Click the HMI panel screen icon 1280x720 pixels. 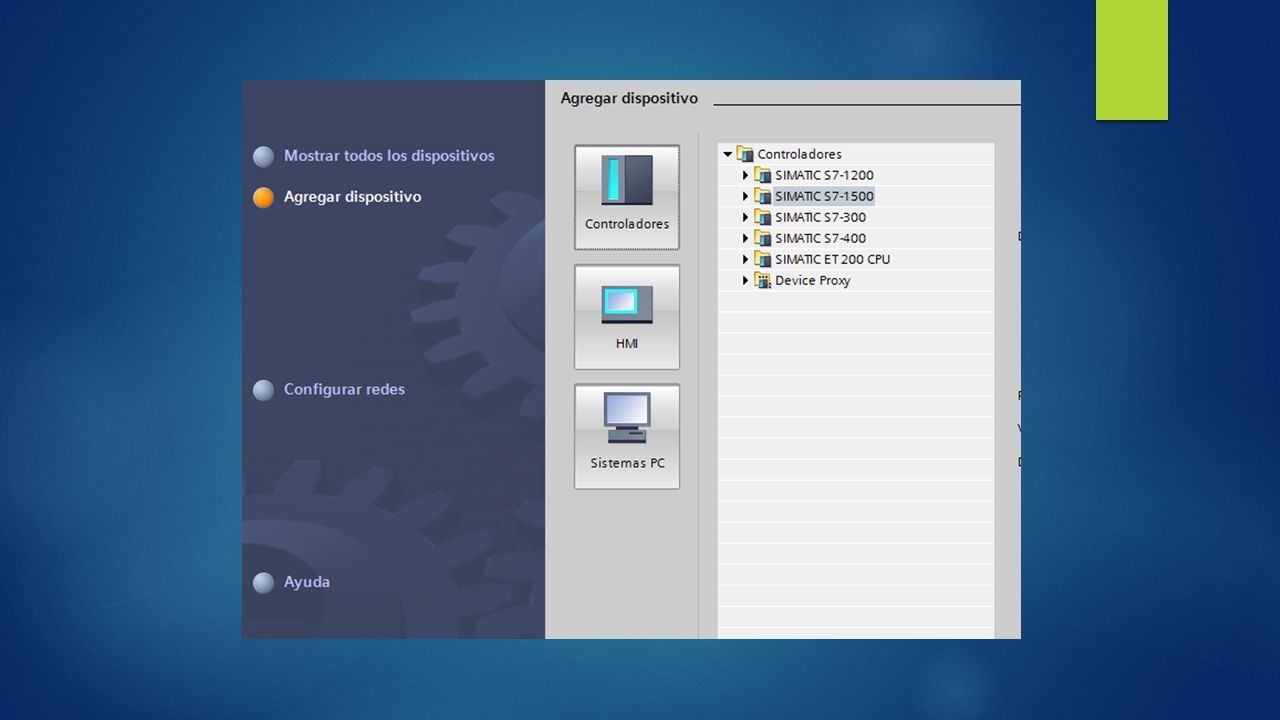627,304
